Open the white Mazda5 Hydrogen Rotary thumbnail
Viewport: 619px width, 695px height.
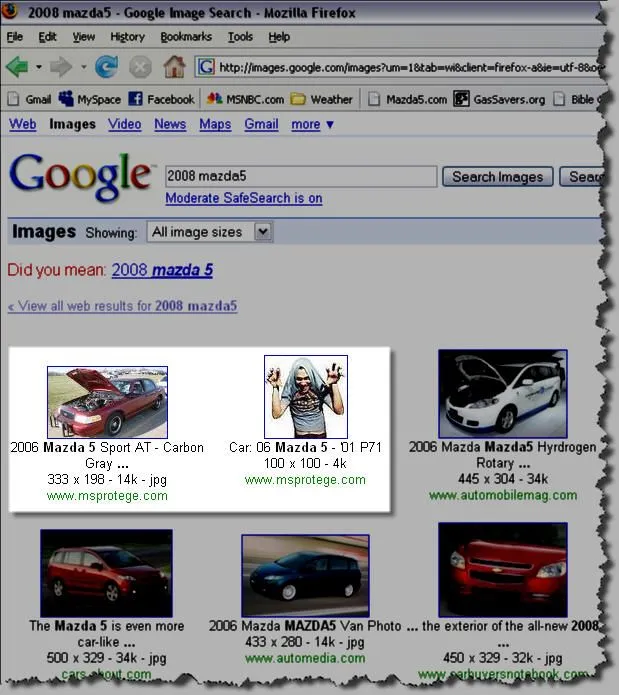[x=503, y=393]
